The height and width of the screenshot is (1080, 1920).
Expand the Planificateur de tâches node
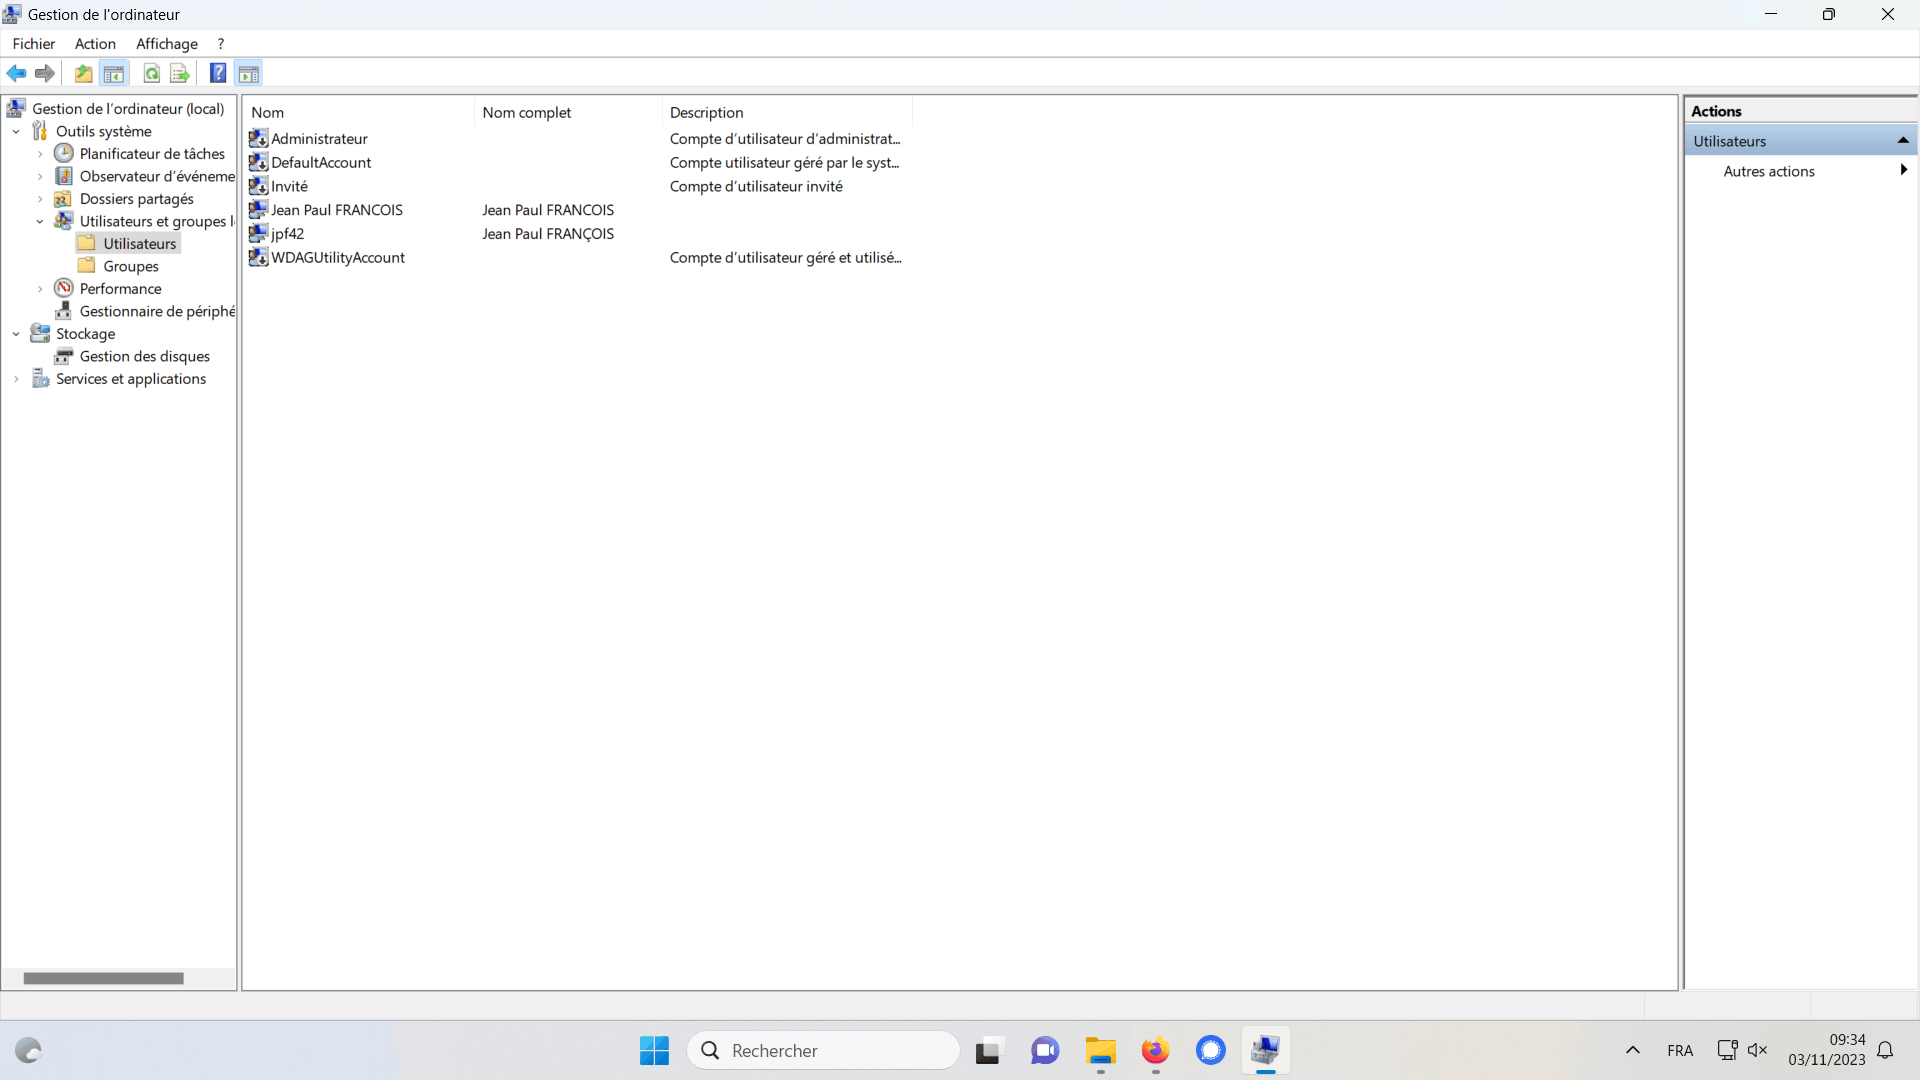click(40, 154)
